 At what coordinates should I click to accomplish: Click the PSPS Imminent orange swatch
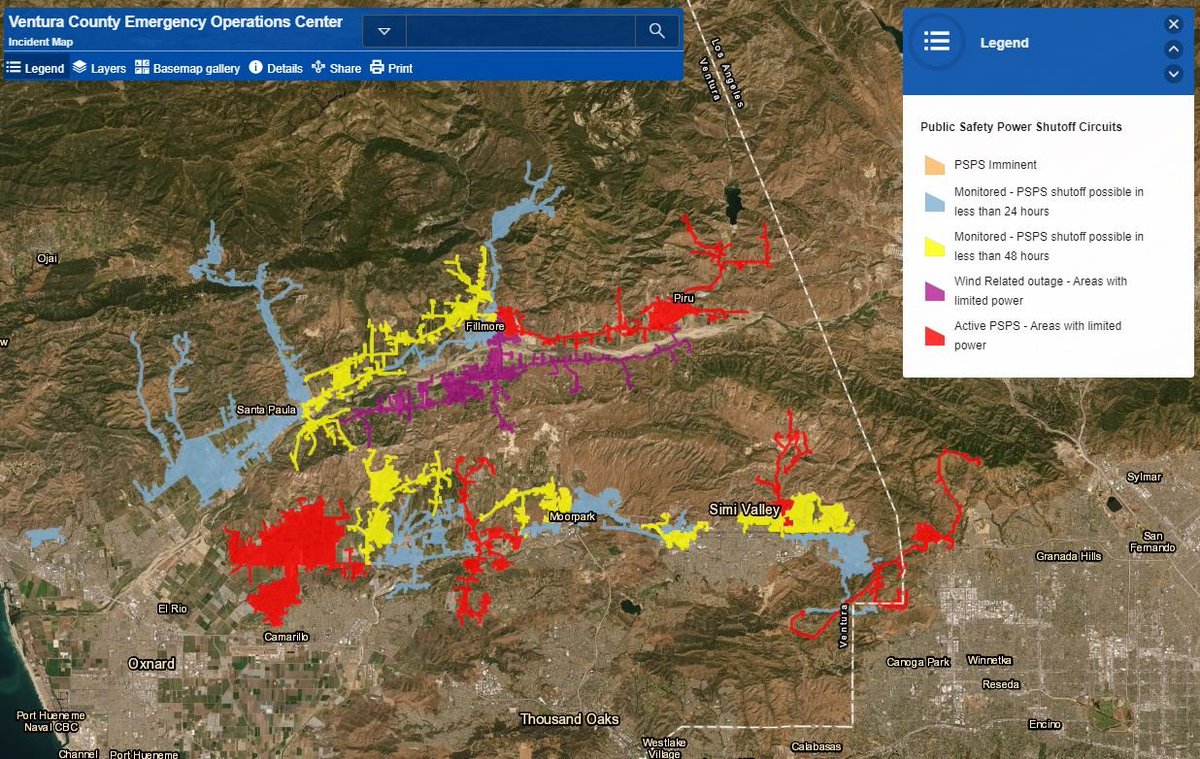[x=934, y=165]
